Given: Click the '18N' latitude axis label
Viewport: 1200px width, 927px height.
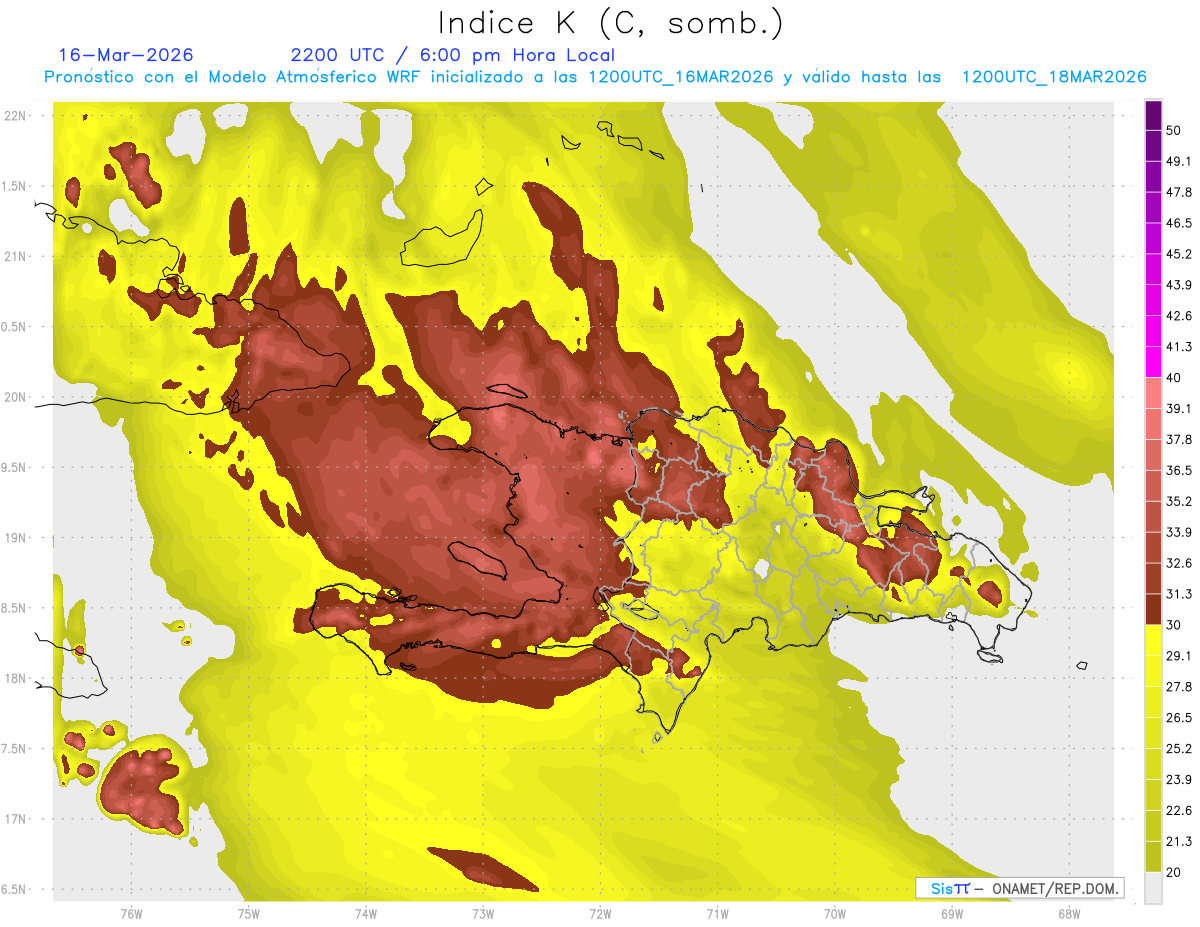Looking at the screenshot, I should pos(16,678).
